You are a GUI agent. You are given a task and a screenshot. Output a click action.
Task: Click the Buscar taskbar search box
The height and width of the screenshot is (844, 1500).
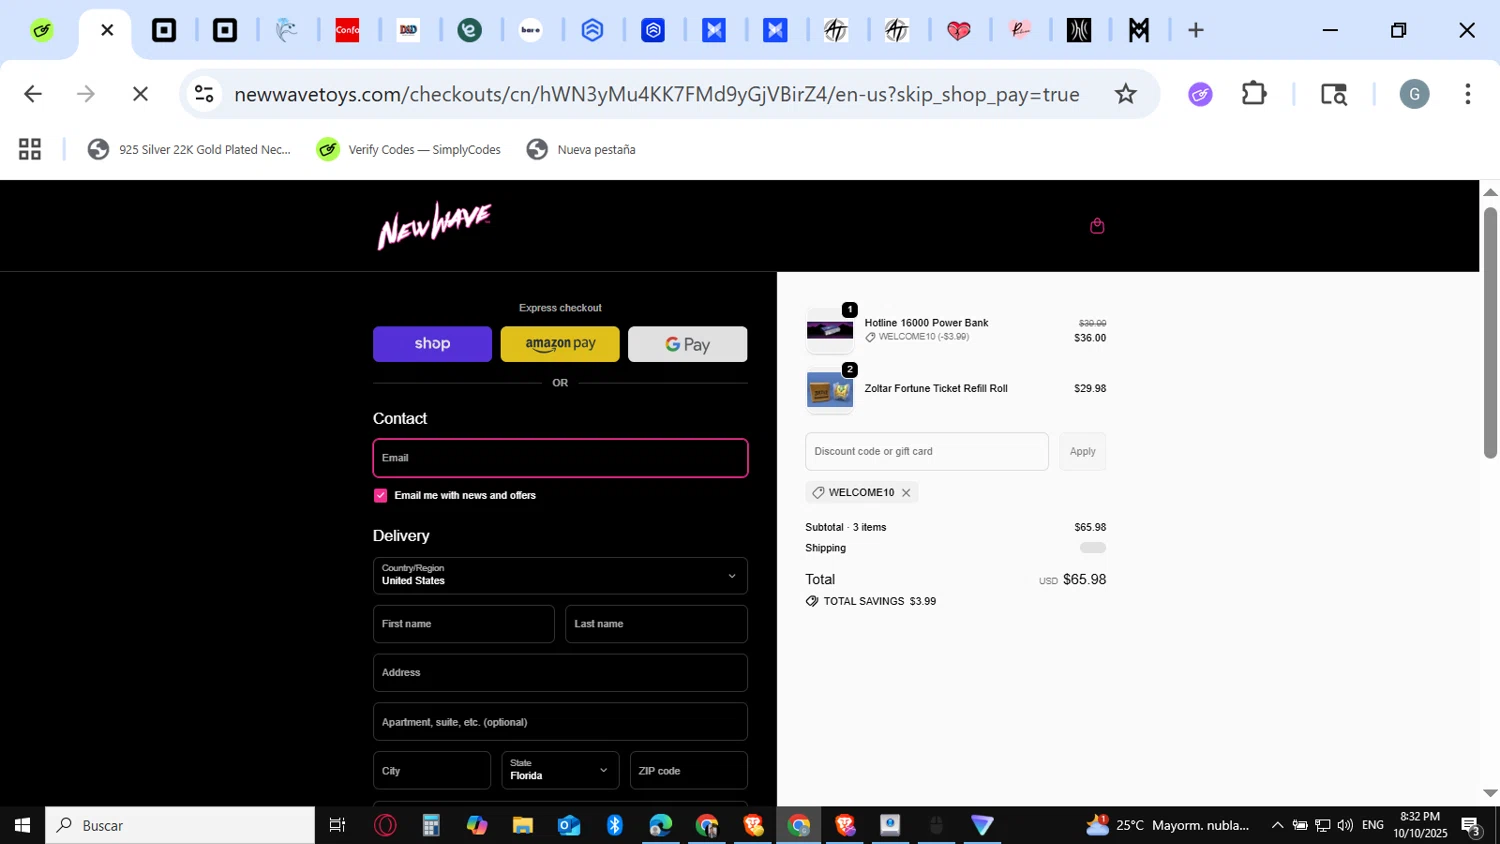pos(180,825)
